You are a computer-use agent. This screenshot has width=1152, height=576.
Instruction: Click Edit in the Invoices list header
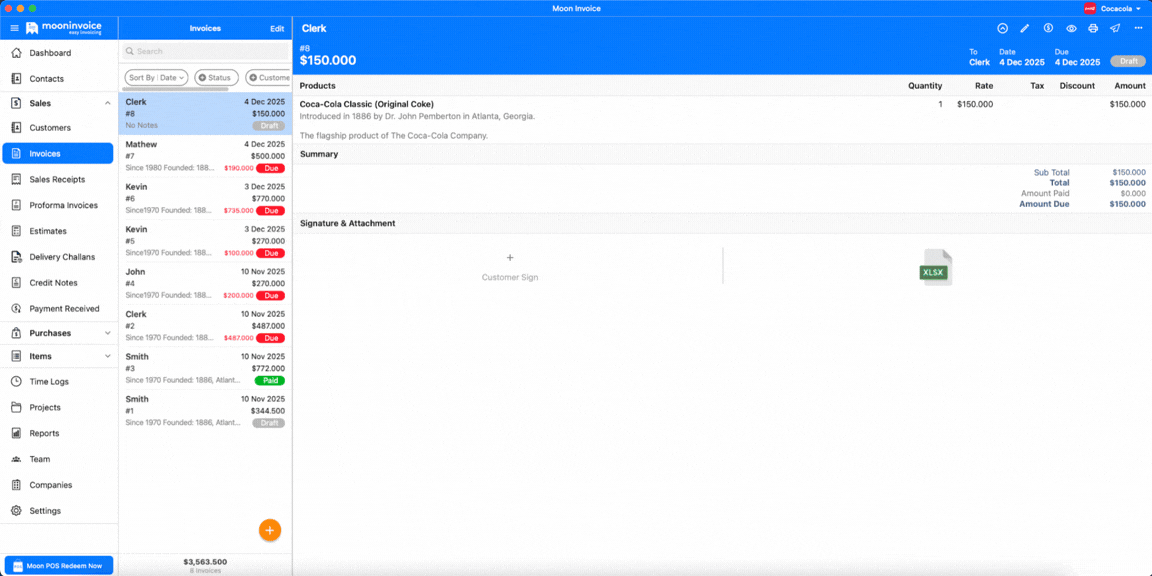(277, 29)
